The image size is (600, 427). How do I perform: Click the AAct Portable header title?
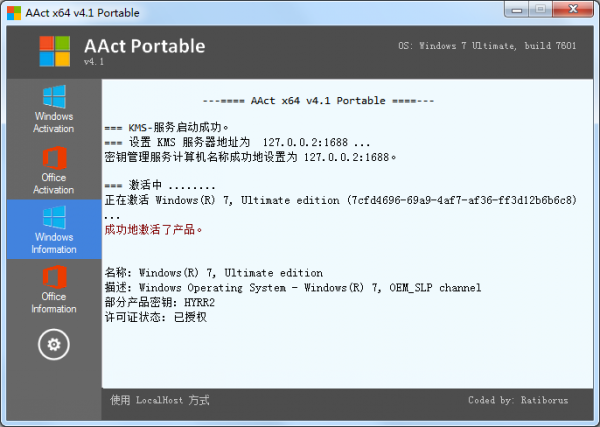pos(145,46)
